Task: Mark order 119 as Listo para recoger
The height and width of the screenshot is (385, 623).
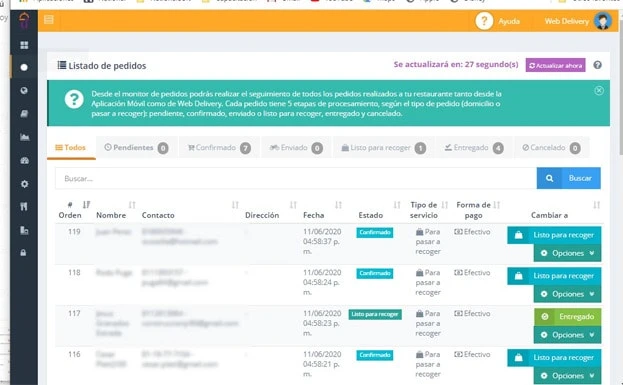Action: pyautogui.click(x=554, y=235)
